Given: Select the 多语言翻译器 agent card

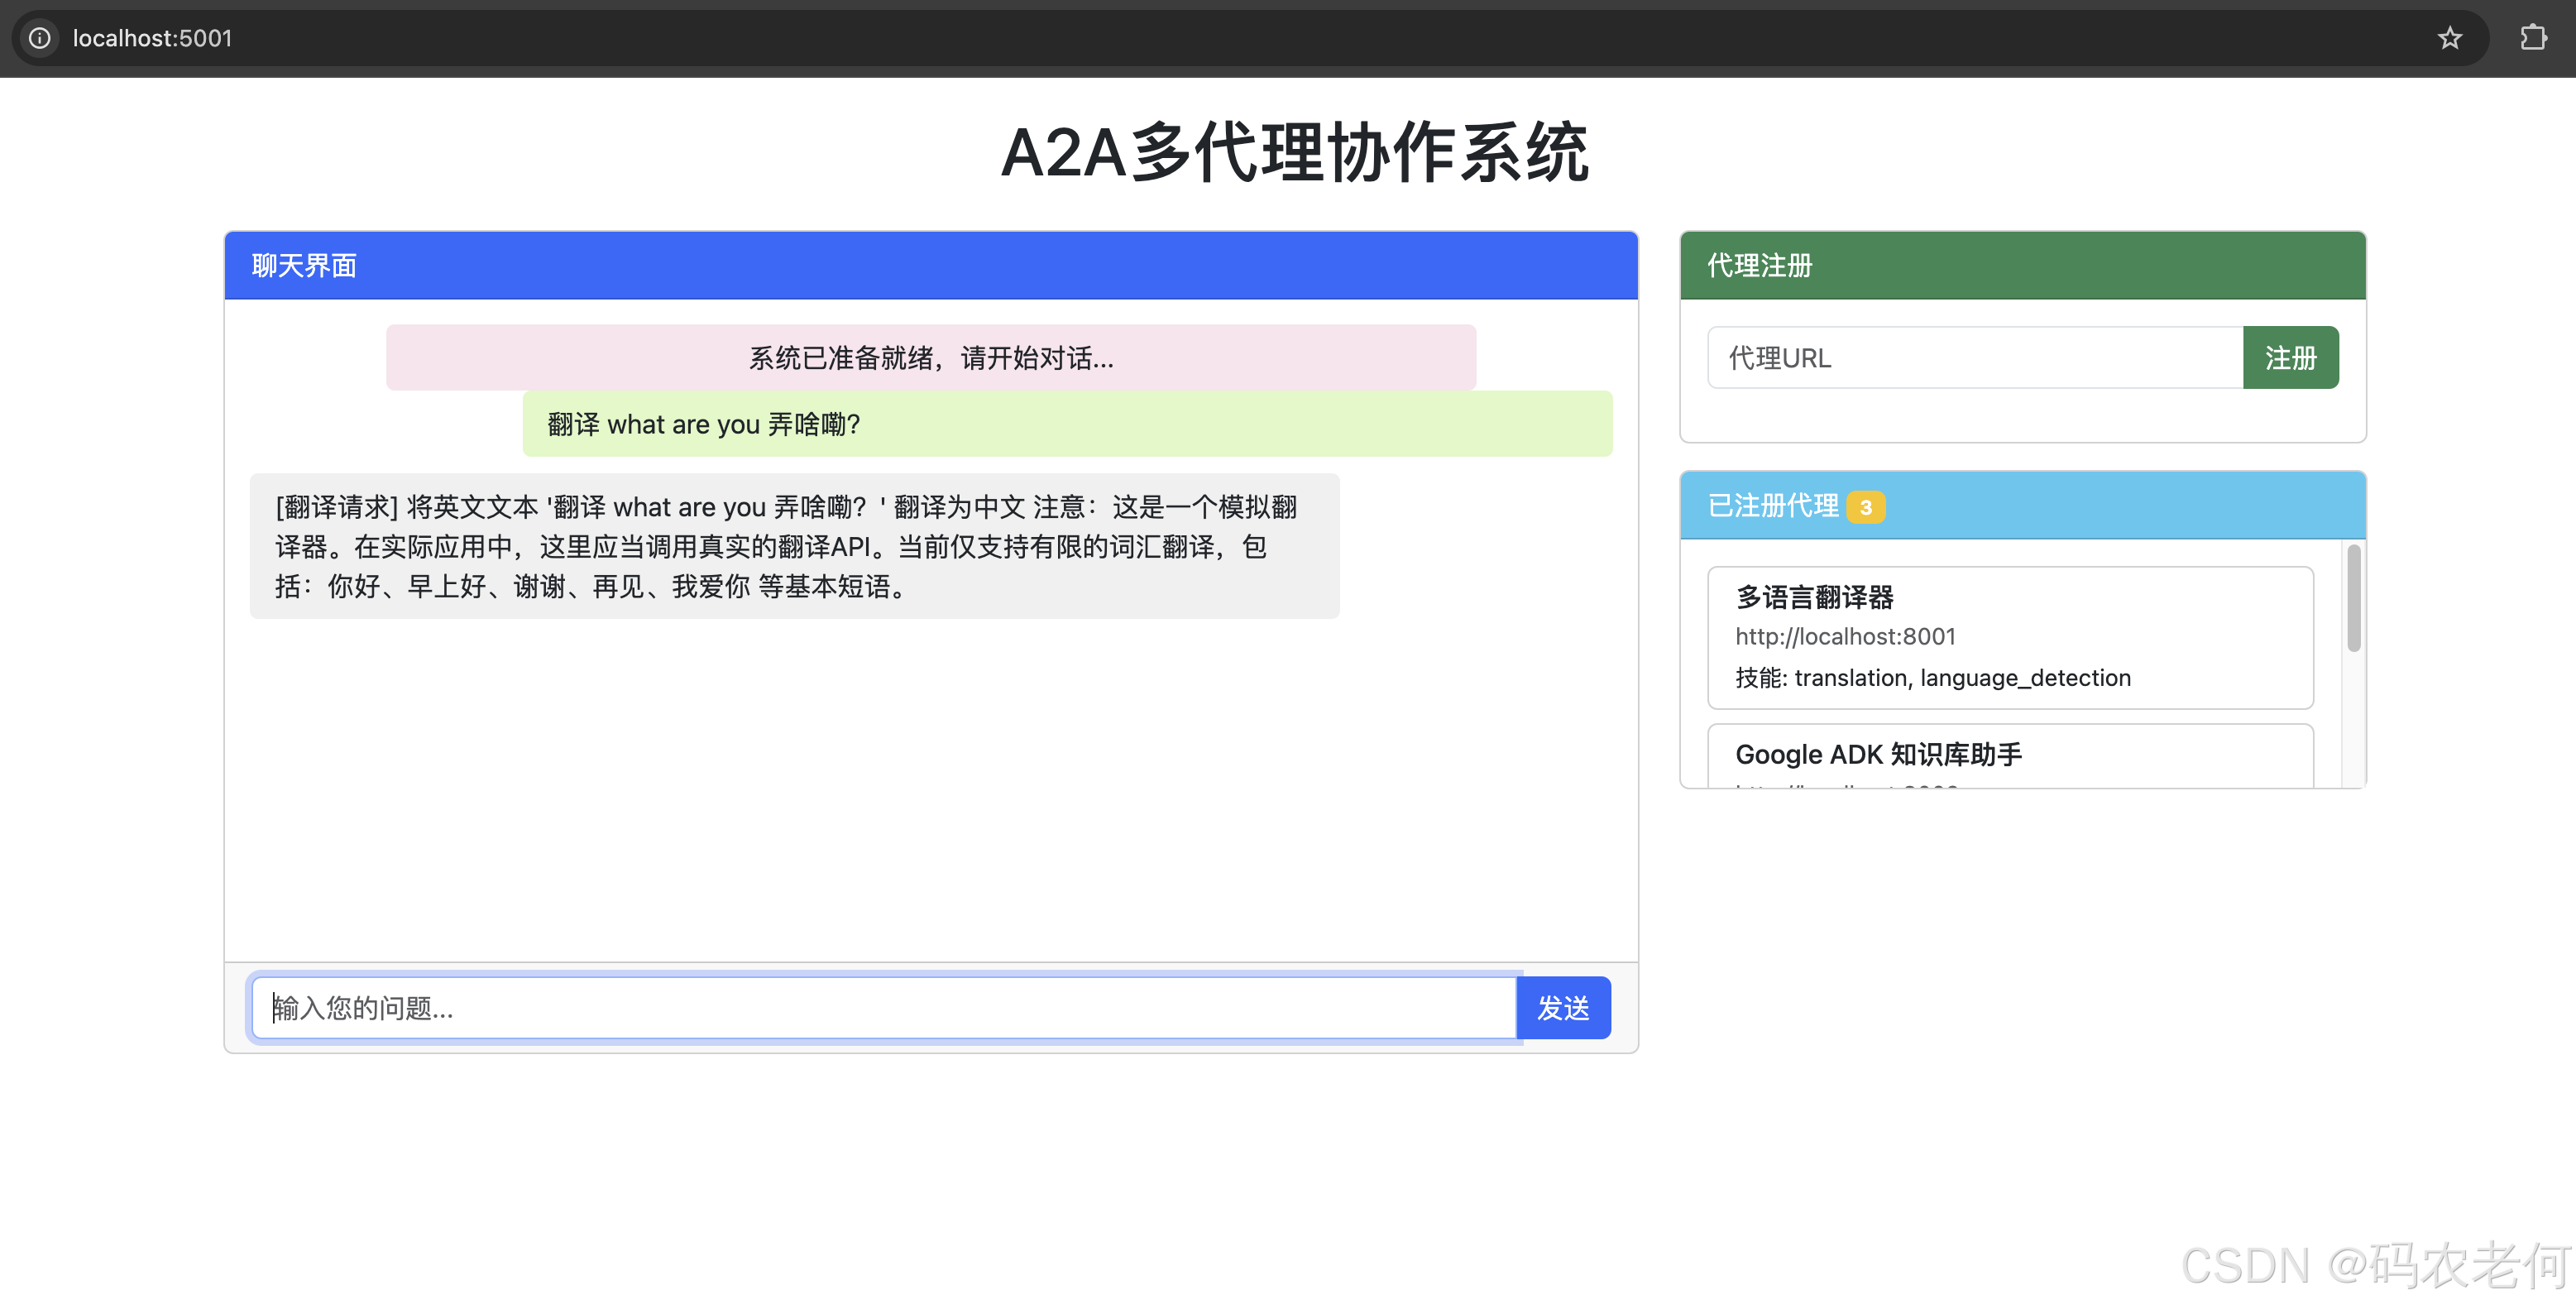Looking at the screenshot, I should 2010,637.
